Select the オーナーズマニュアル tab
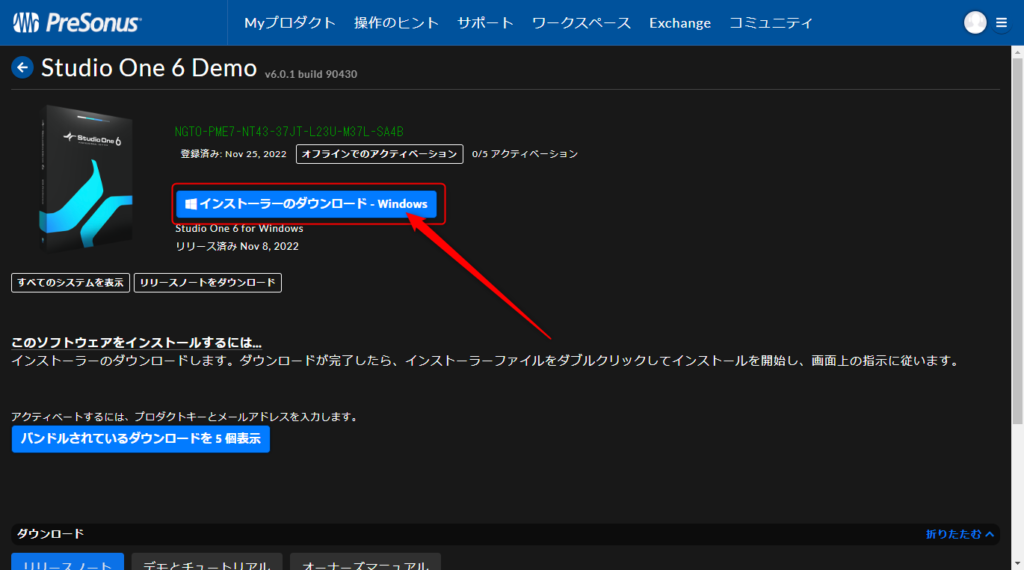The image size is (1024, 570). pyautogui.click(x=365, y=563)
